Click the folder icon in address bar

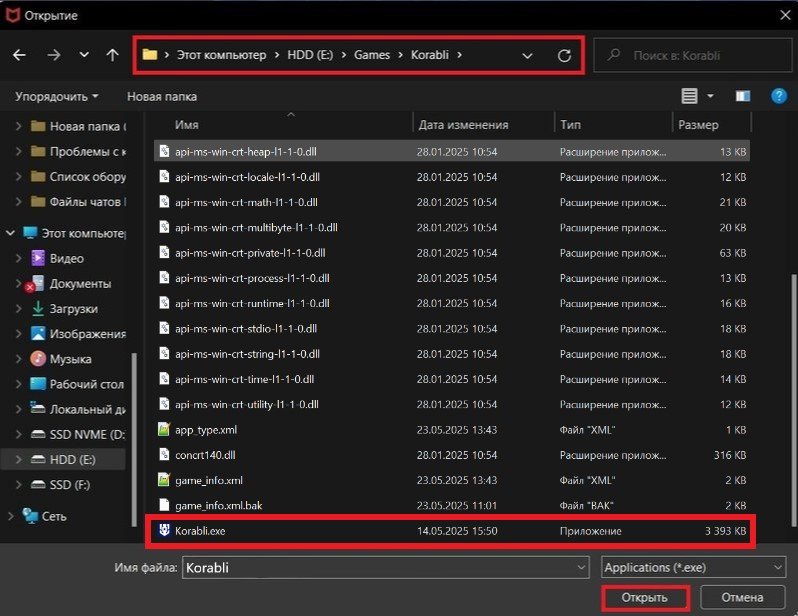(x=150, y=54)
